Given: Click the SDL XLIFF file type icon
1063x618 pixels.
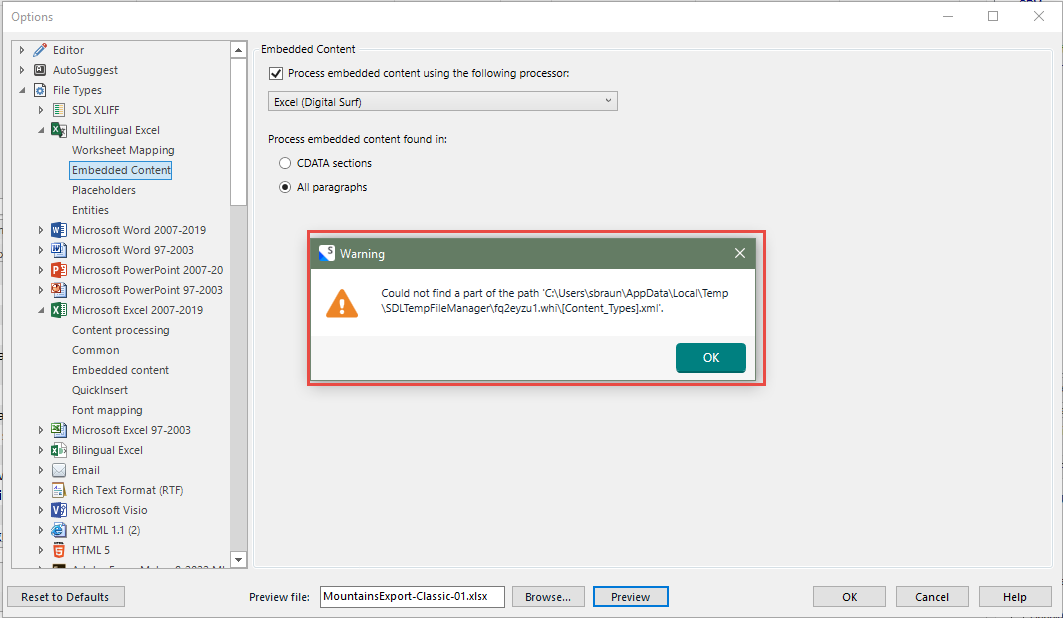Looking at the screenshot, I should 59,110.
